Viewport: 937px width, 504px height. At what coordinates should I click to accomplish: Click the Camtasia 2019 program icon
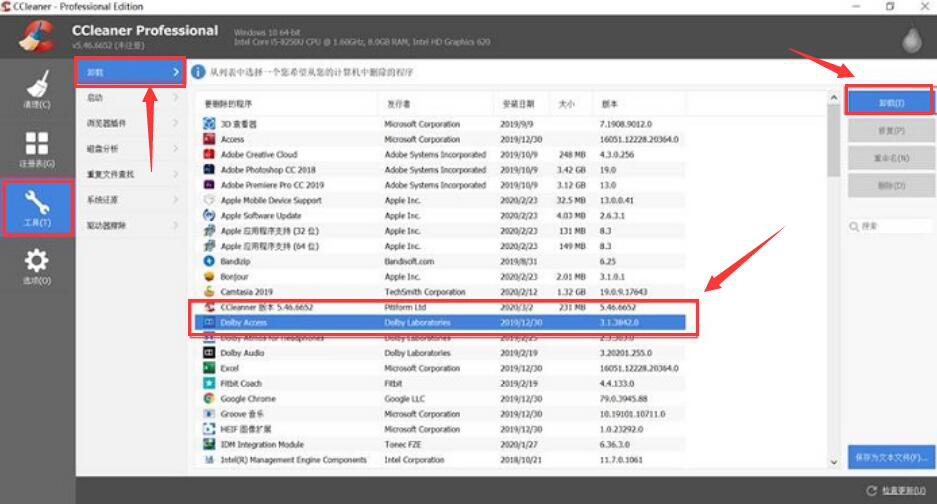[x=209, y=292]
